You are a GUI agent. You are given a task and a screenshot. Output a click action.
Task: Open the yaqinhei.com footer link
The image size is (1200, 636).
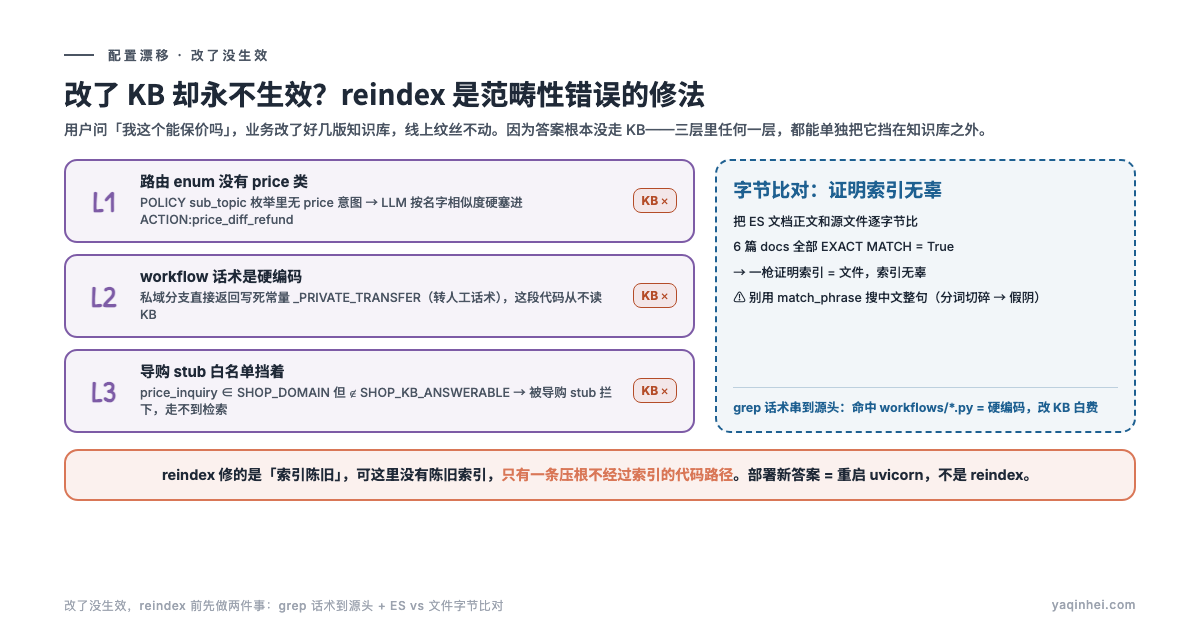click(x=1094, y=605)
